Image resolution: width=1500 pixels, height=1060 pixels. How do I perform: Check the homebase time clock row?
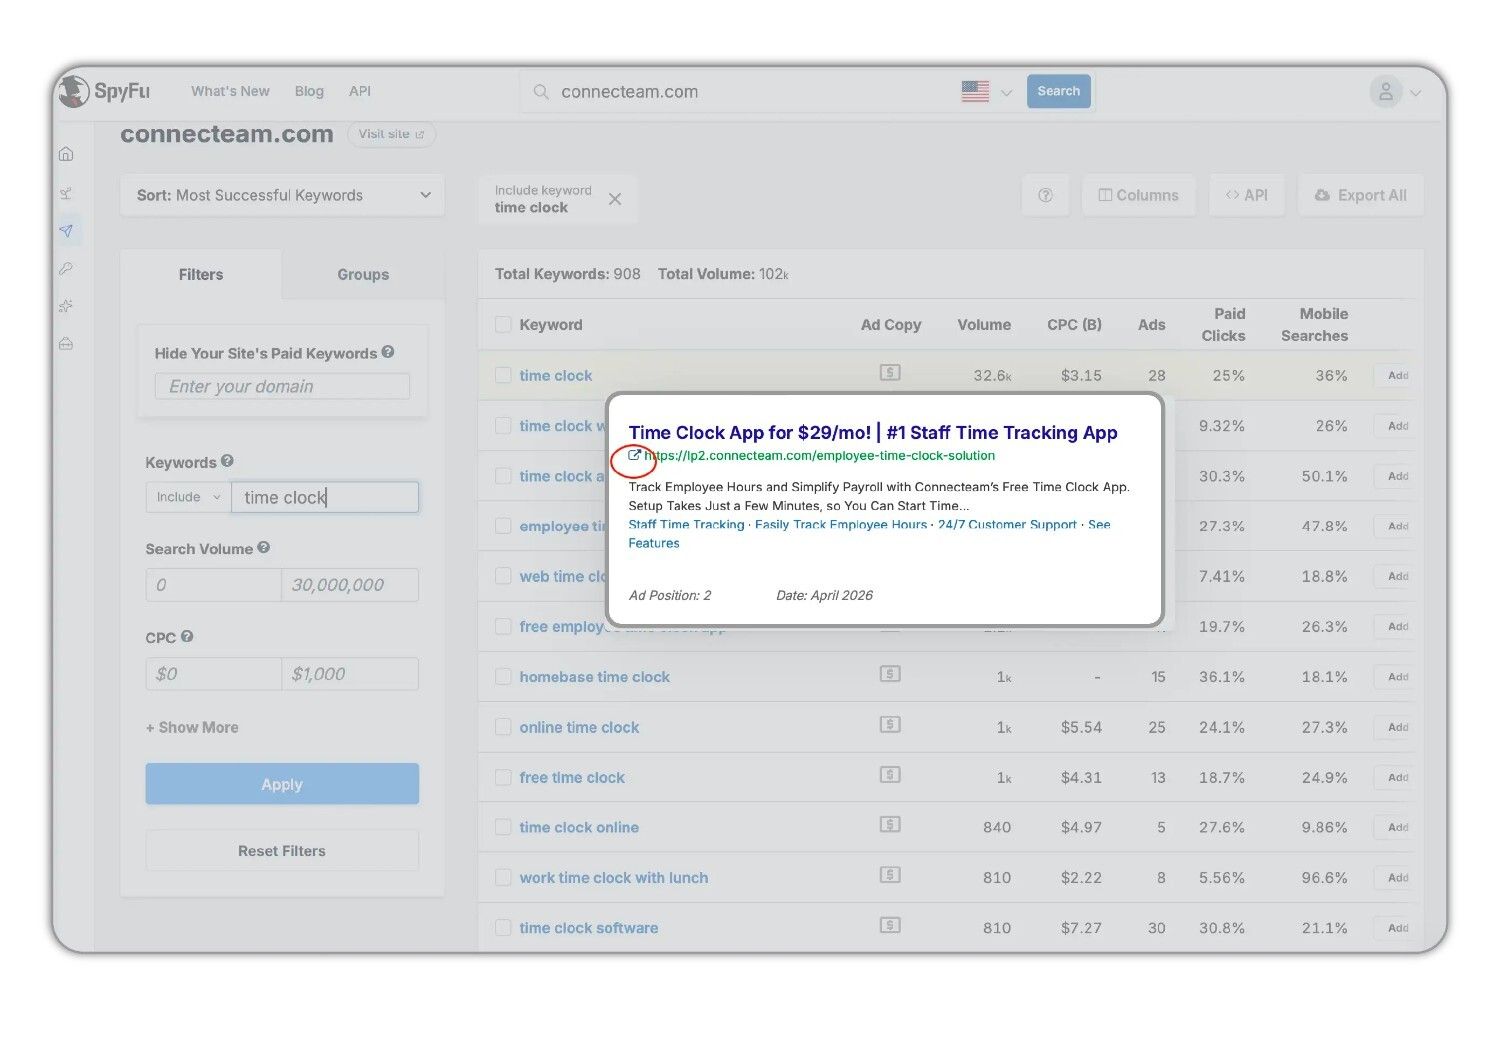pos(503,677)
